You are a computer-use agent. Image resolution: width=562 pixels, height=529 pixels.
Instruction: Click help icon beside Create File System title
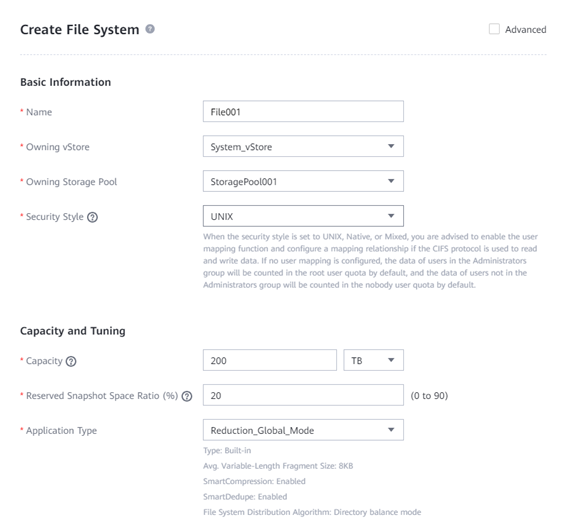click(150, 29)
